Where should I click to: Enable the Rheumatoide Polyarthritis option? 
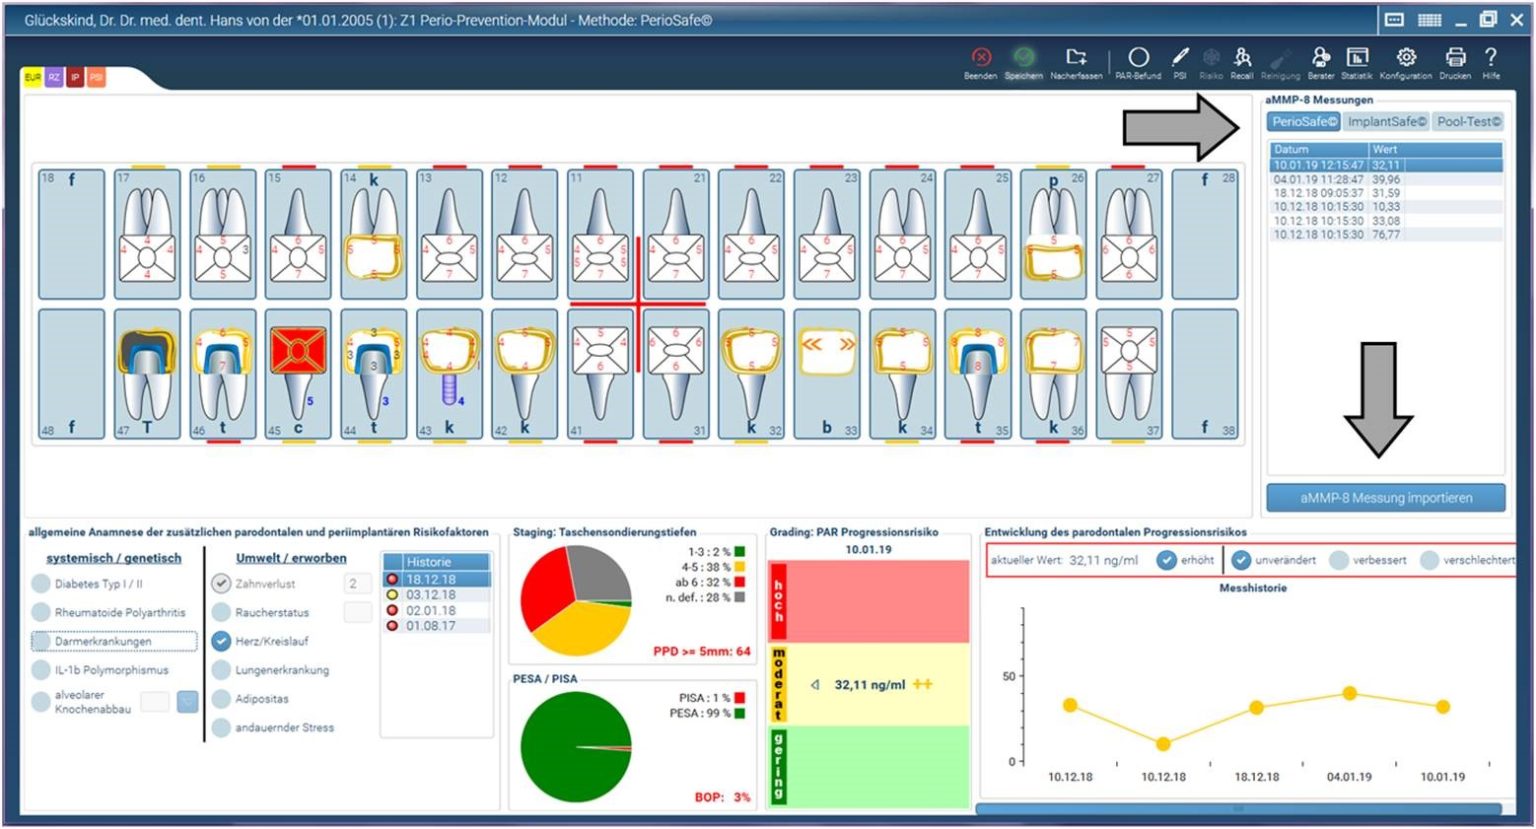pyautogui.click(x=41, y=612)
